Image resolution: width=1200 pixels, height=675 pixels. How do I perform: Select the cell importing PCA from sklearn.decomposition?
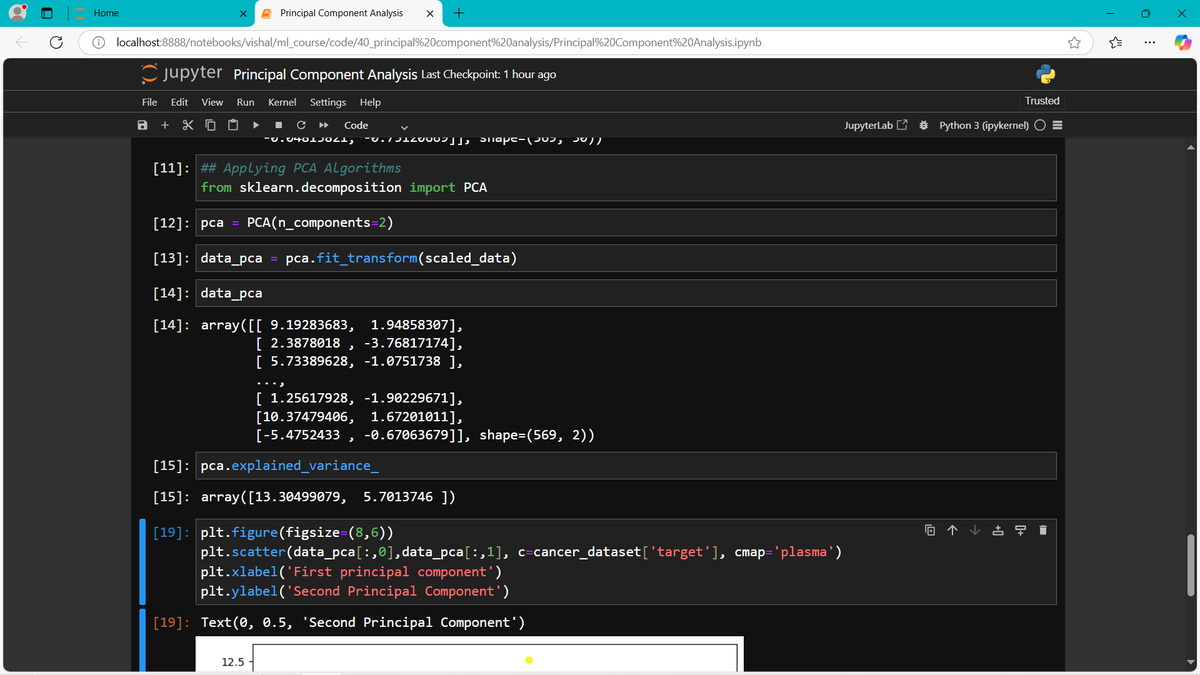click(626, 178)
